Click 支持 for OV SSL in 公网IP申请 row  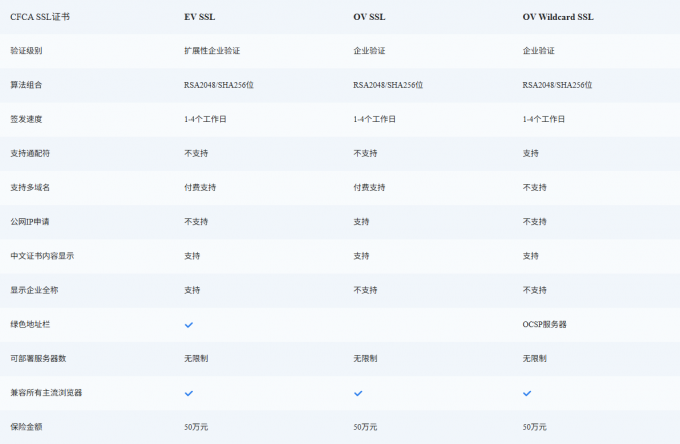(361, 222)
